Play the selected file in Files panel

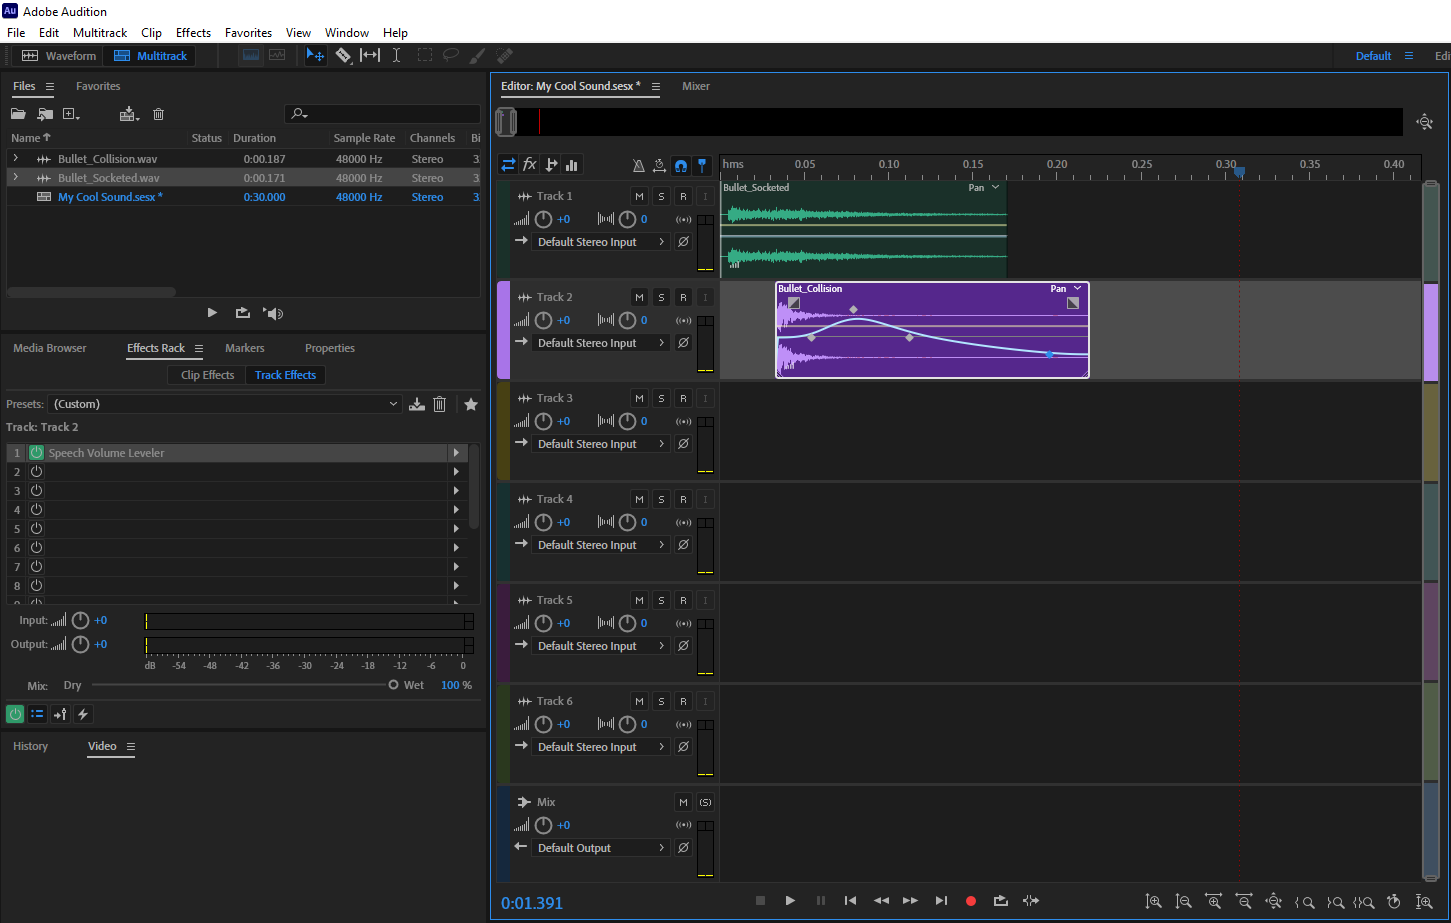coord(212,313)
